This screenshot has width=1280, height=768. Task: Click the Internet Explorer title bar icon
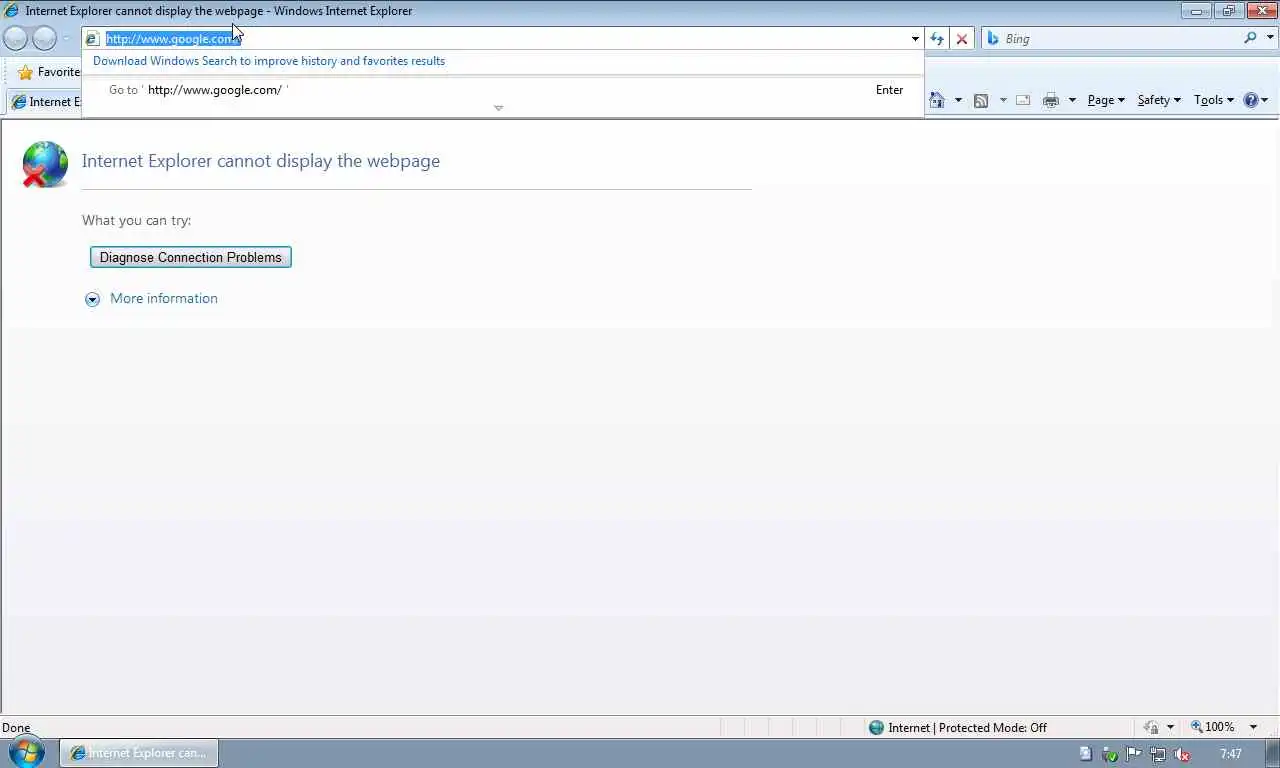tap(11, 11)
